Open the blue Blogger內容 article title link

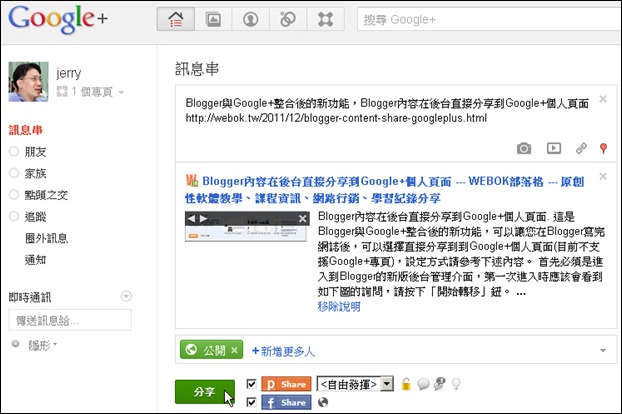pos(385,190)
